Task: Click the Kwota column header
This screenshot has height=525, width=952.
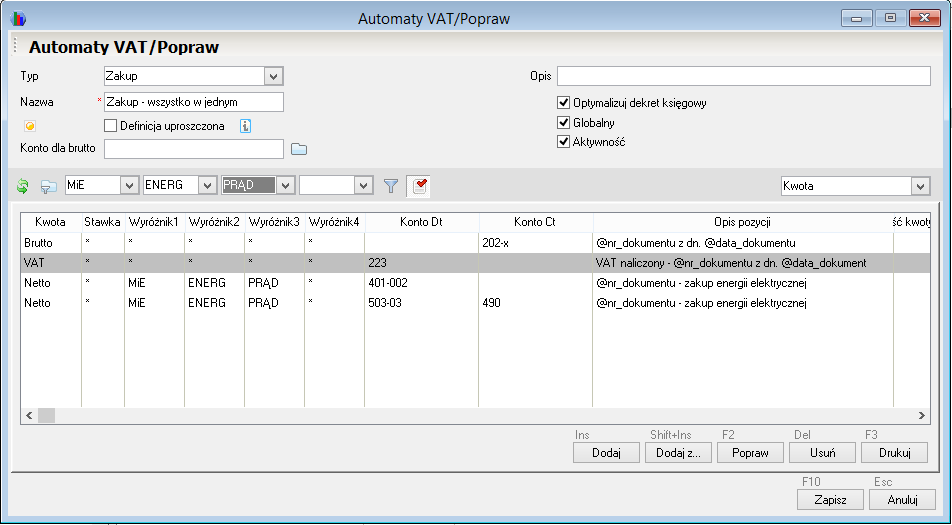Action: pyautogui.click(x=50, y=222)
